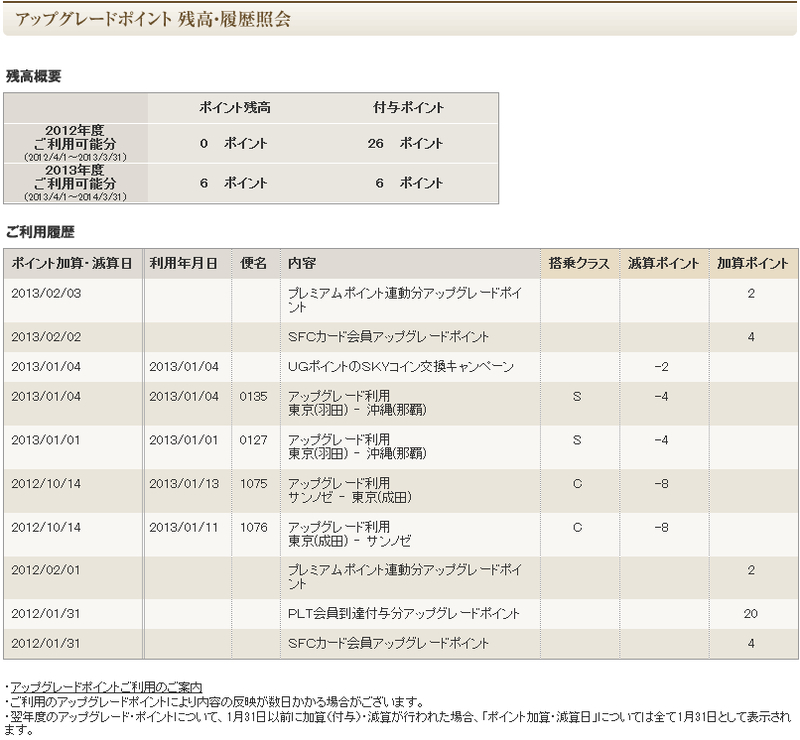Click the 搭乗クラス column header
This screenshot has height=740, width=800.
tap(579, 263)
